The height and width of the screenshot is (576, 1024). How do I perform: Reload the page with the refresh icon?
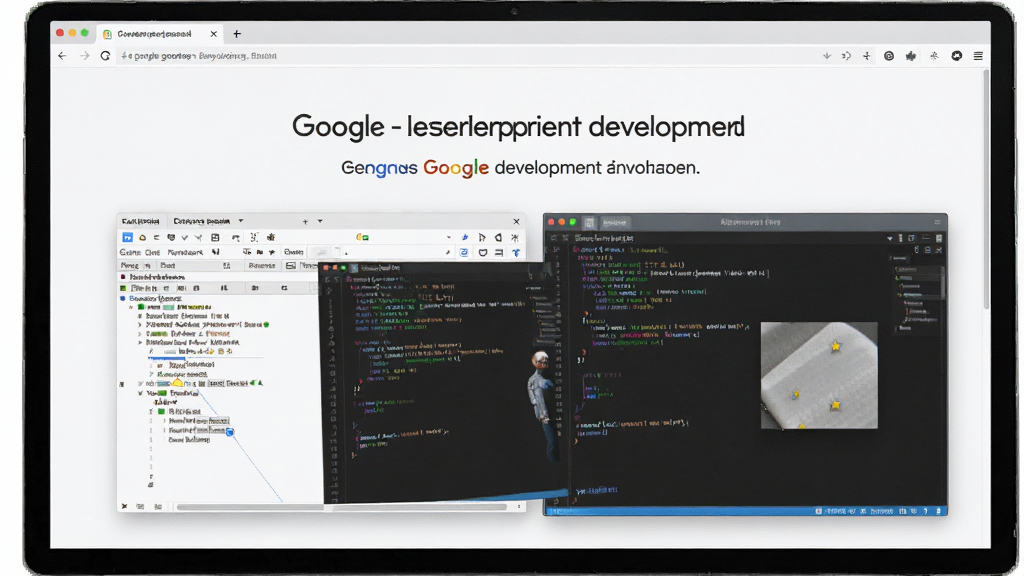[x=105, y=56]
